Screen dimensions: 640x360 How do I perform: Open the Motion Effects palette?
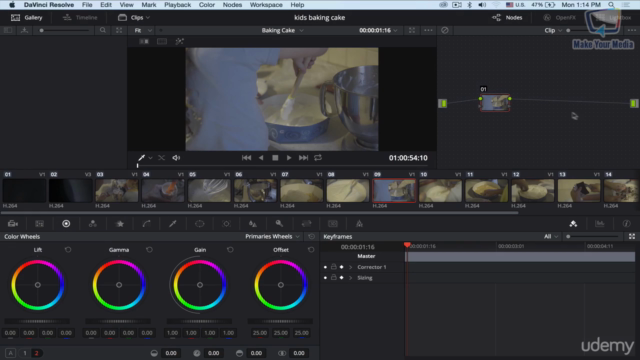[120, 224]
